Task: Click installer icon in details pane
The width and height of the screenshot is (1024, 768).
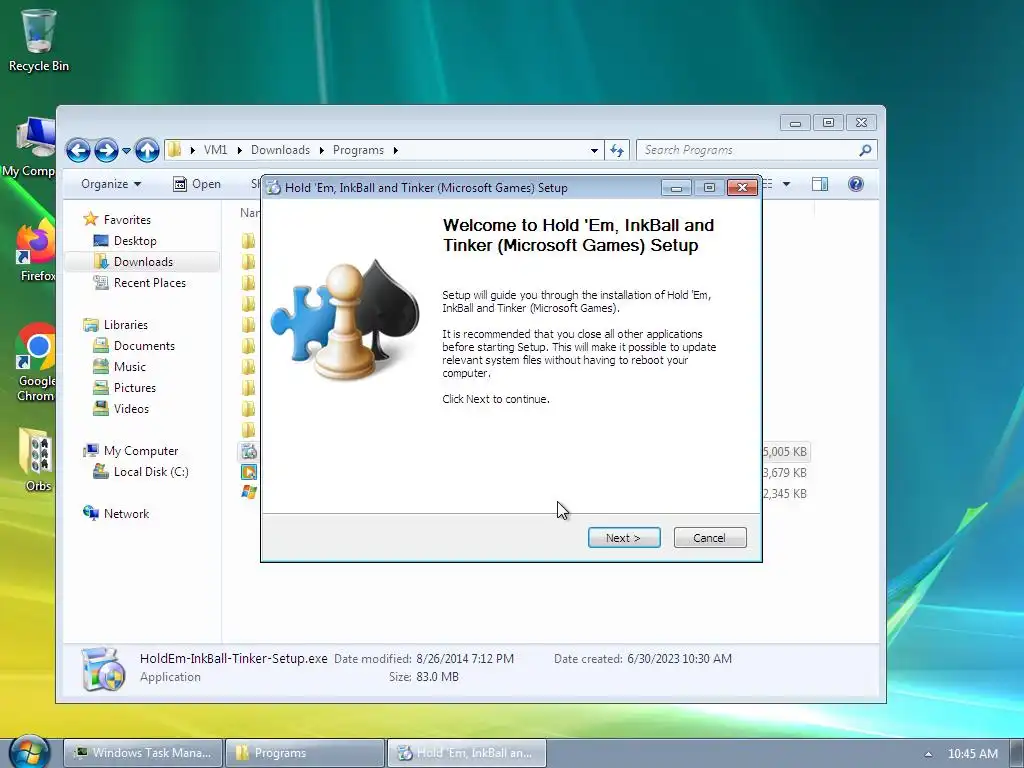Action: 103,669
